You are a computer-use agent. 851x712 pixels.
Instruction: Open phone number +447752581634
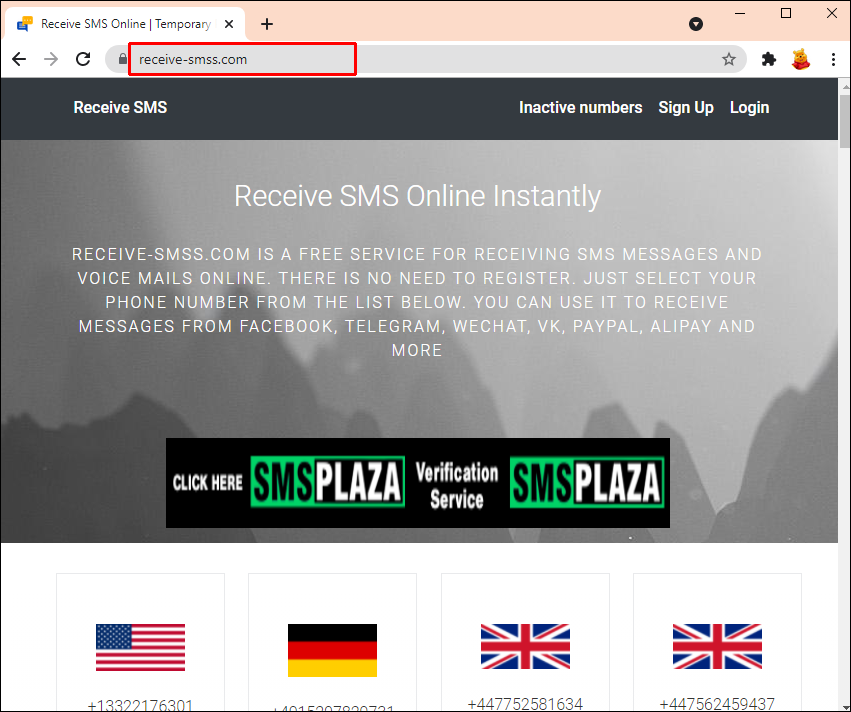tap(525, 704)
